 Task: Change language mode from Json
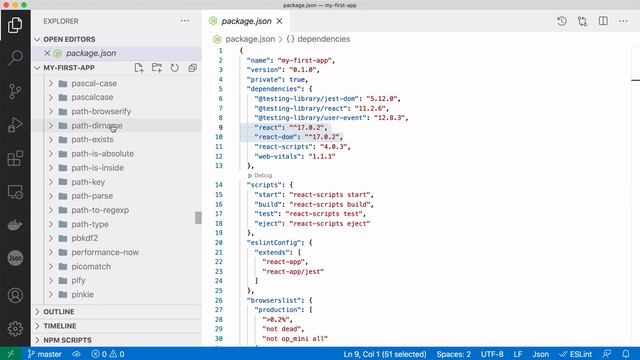click(x=540, y=354)
